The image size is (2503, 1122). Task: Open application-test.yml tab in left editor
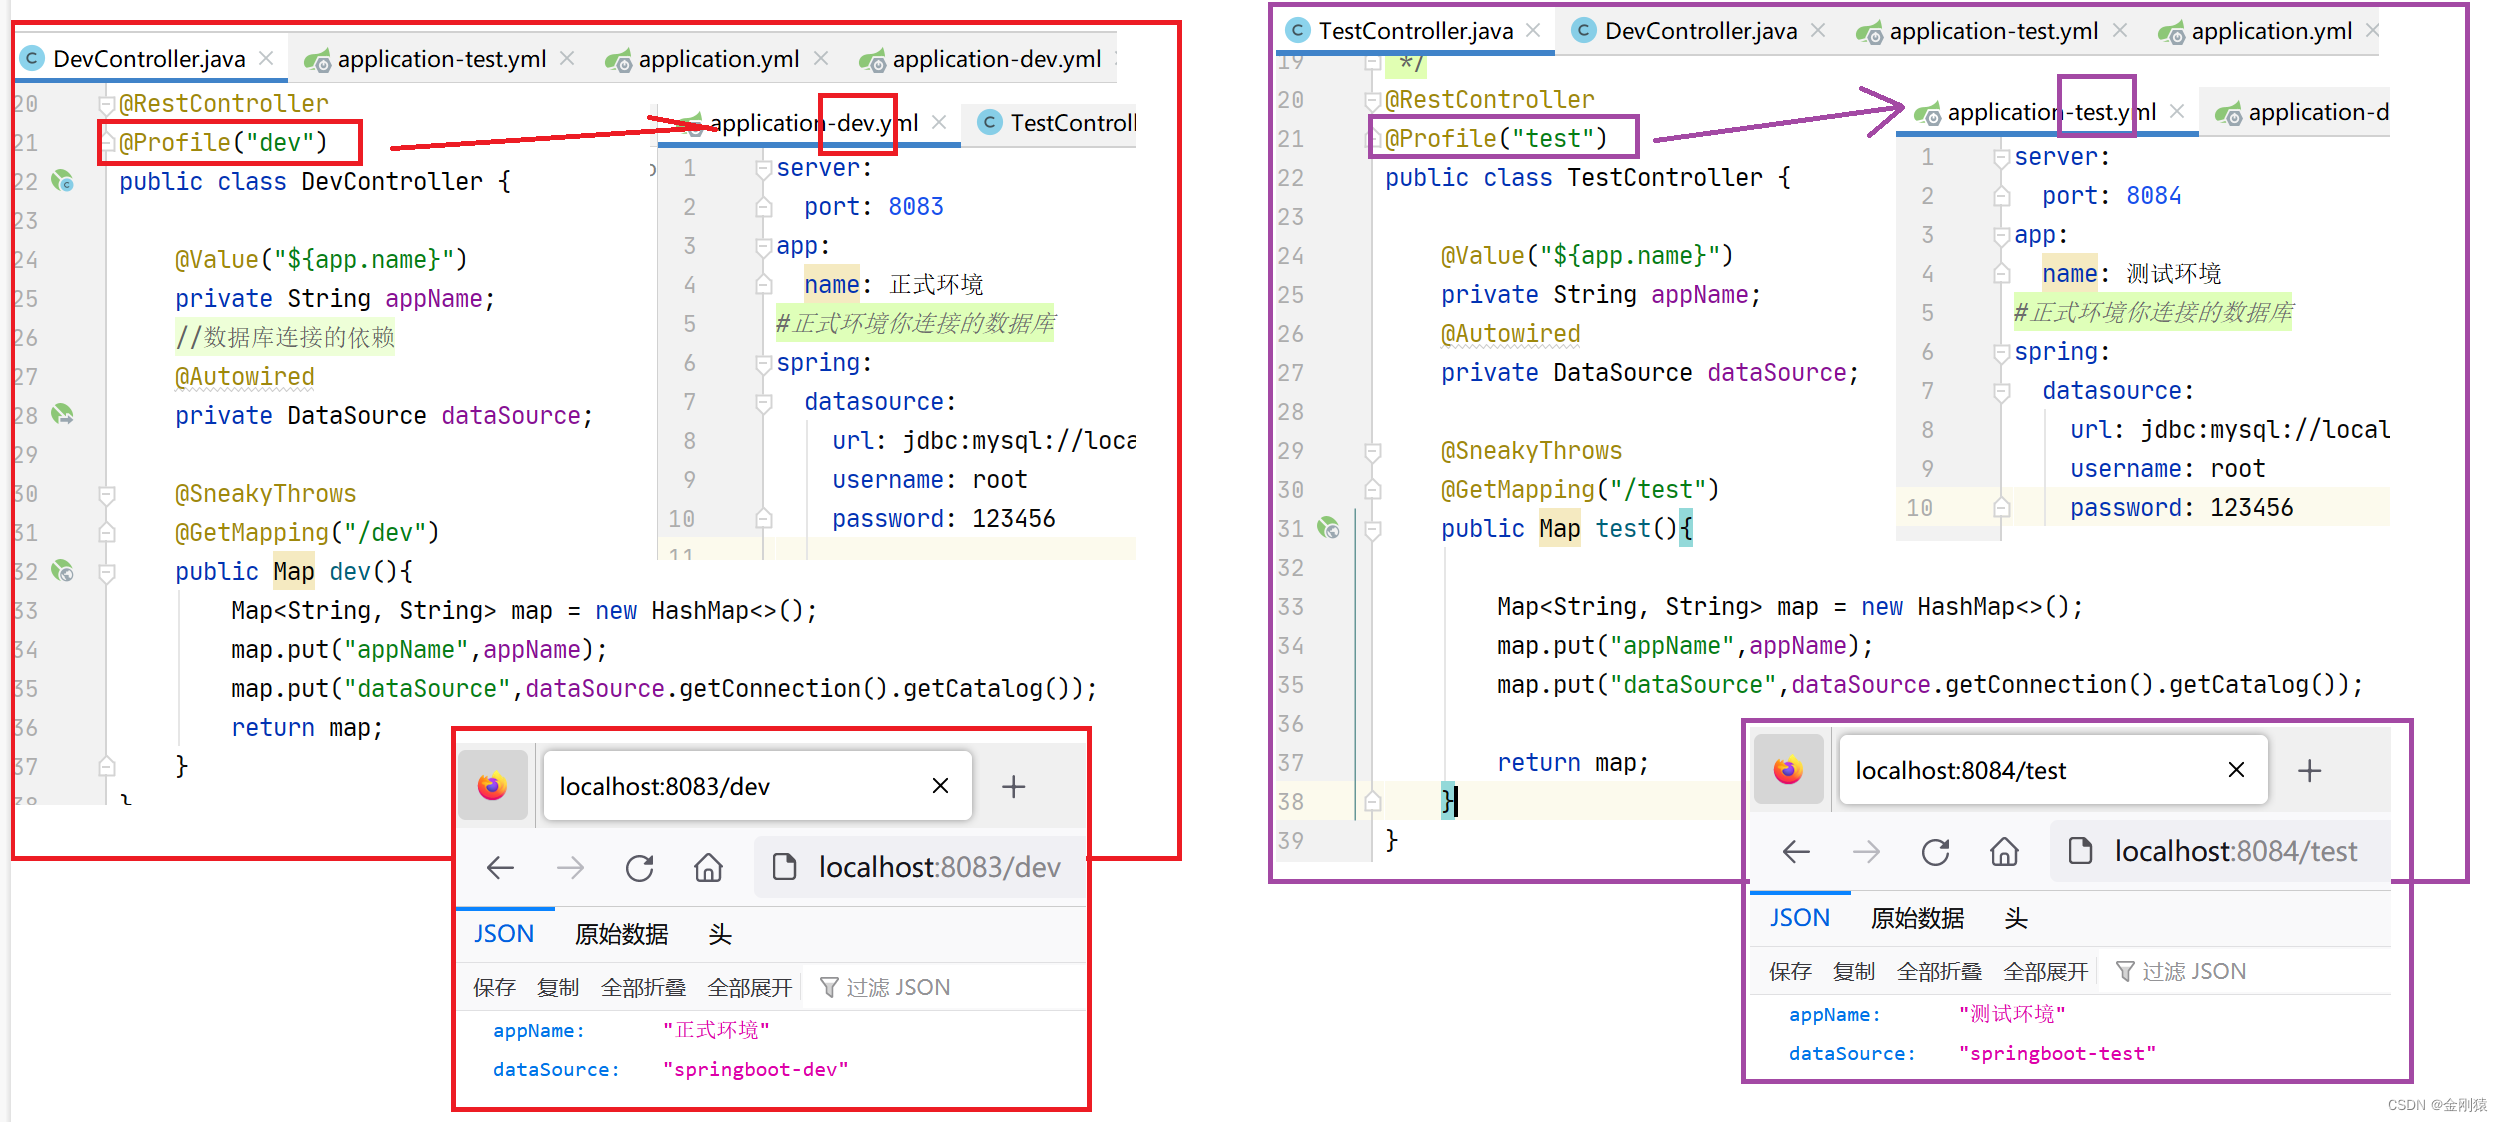point(441,59)
